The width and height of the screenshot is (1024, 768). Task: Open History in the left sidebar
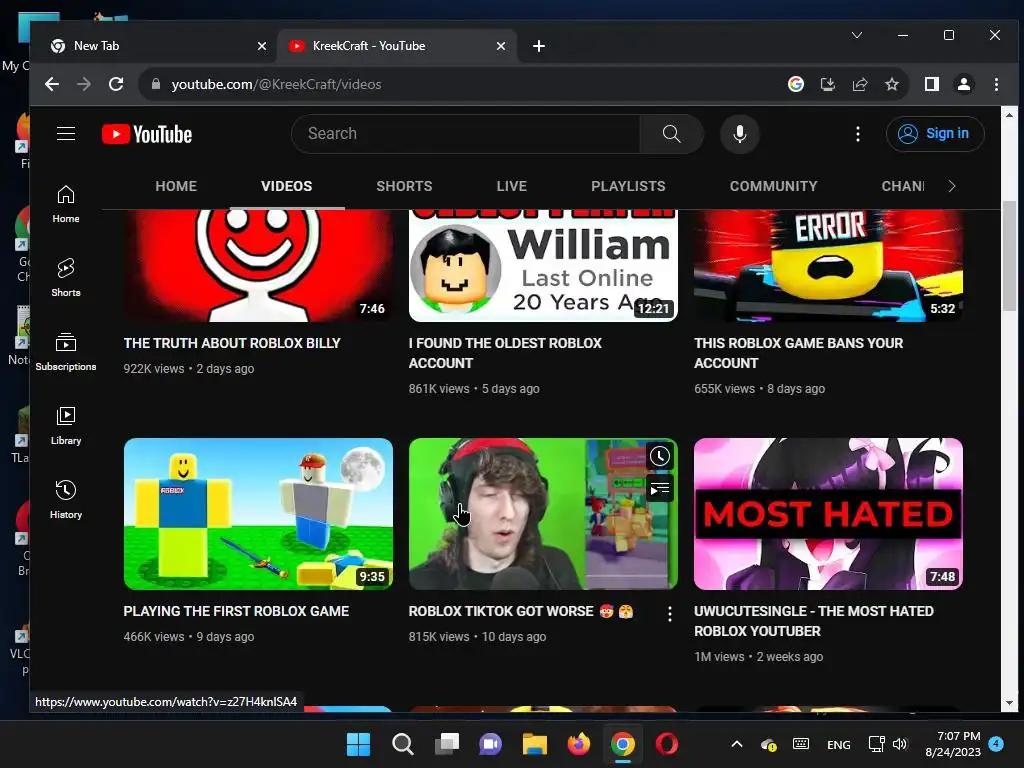[x=66, y=500]
